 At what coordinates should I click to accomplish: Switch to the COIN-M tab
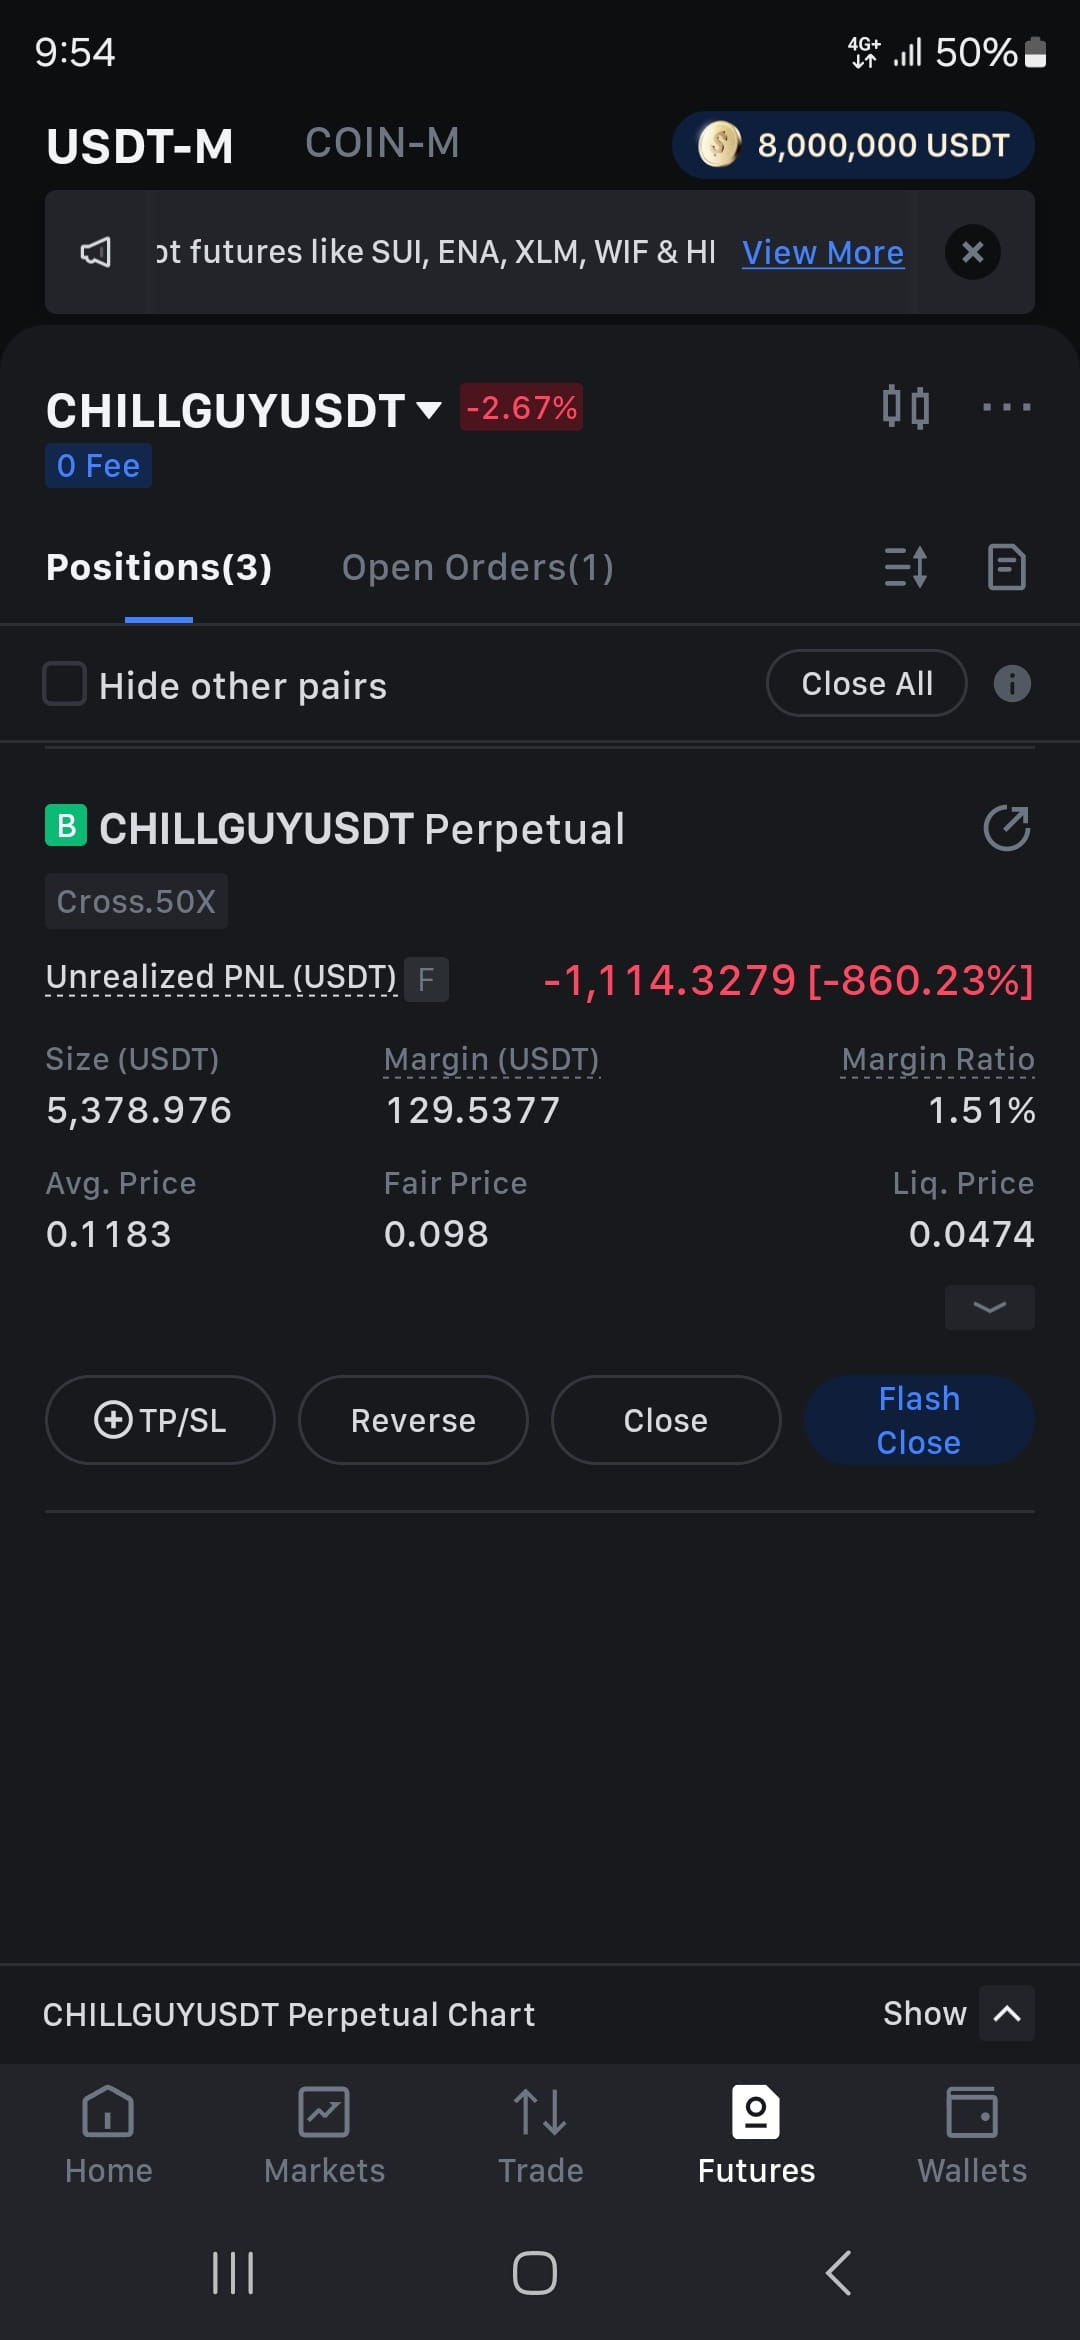click(x=382, y=143)
